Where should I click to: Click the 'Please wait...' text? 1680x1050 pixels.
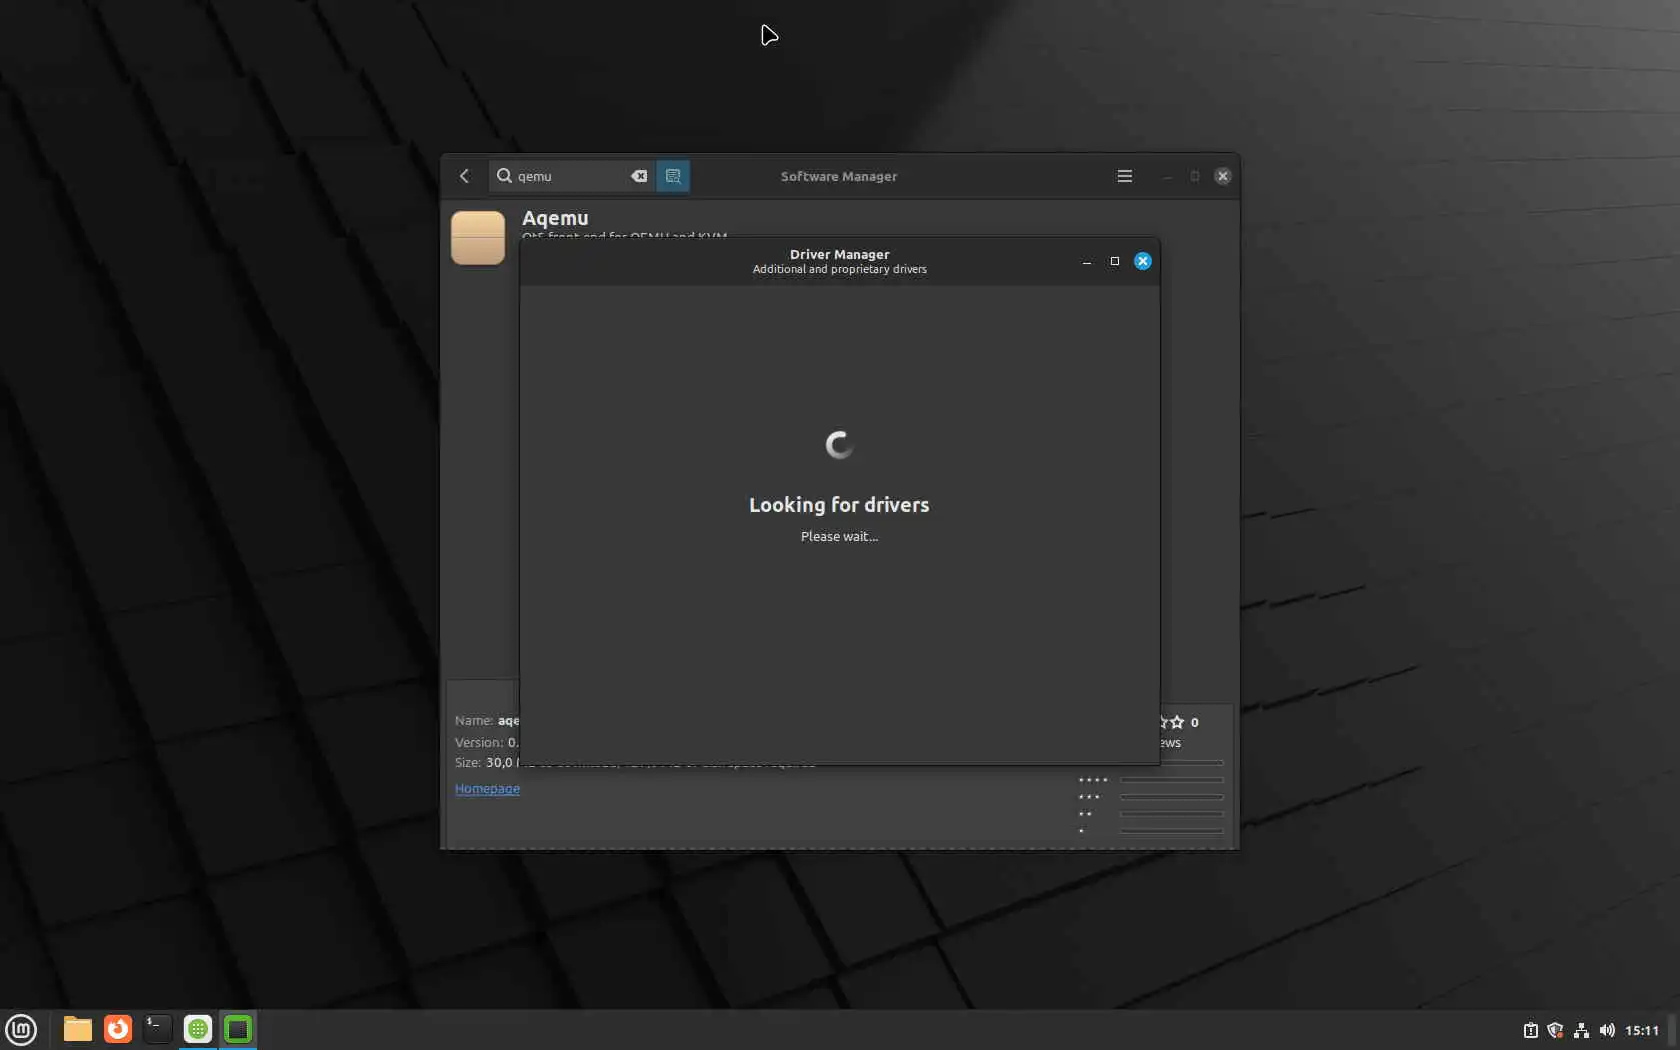point(839,537)
